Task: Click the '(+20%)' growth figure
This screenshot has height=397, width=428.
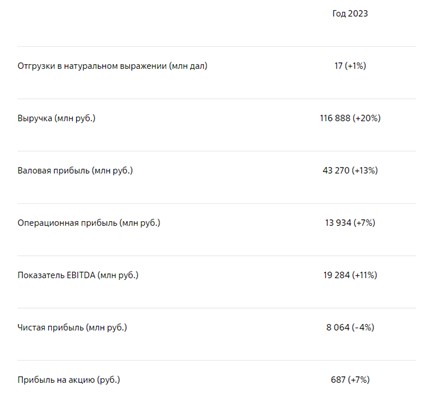Action: [366, 118]
